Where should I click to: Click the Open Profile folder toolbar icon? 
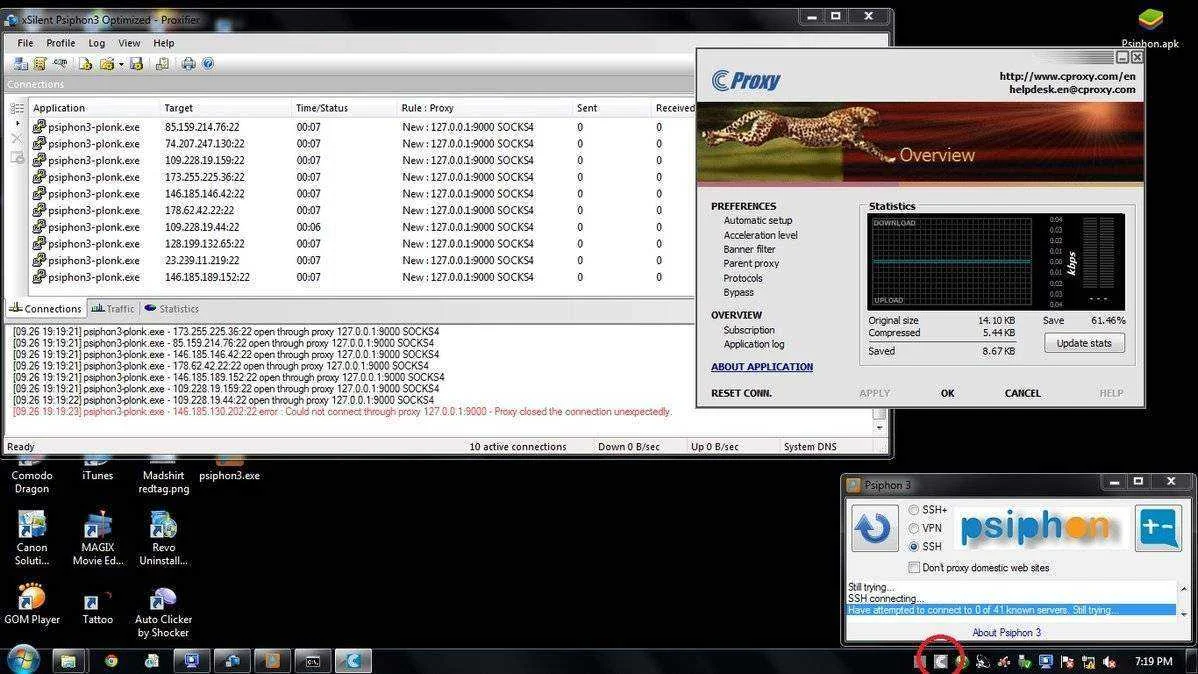click(x=107, y=64)
